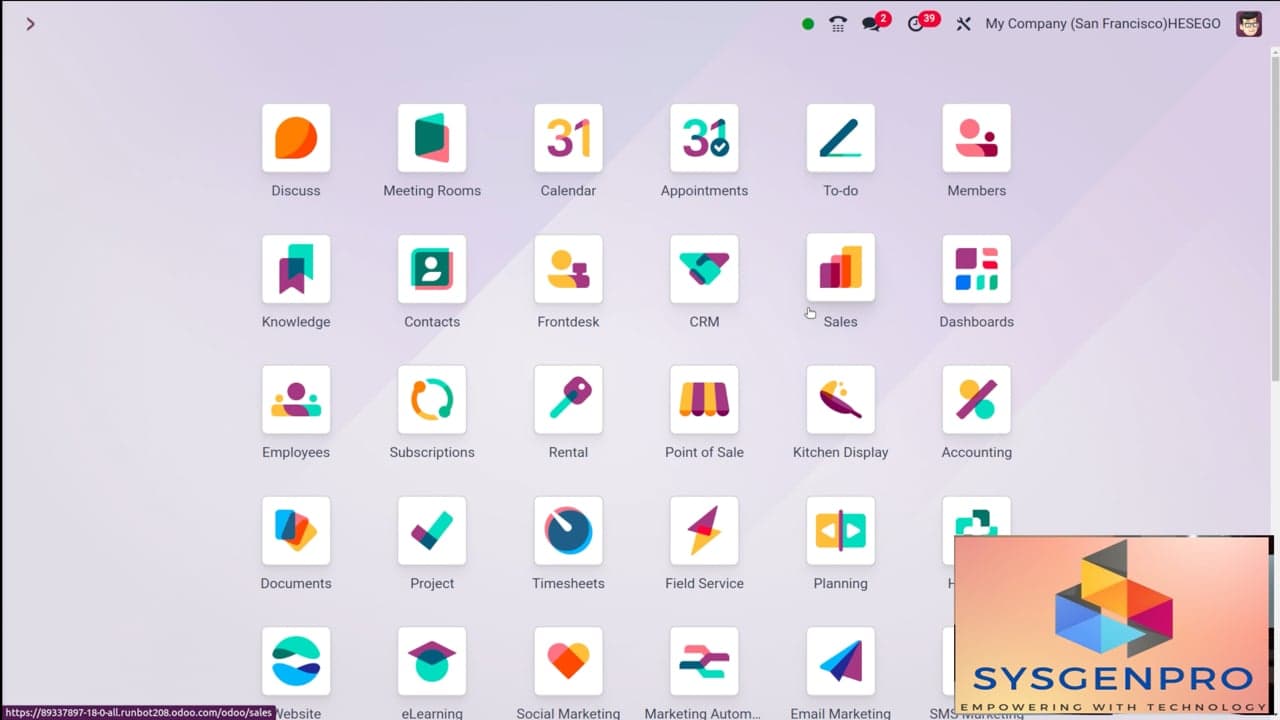This screenshot has height=720, width=1280.
Task: Open the Rental app
Action: tap(568, 400)
